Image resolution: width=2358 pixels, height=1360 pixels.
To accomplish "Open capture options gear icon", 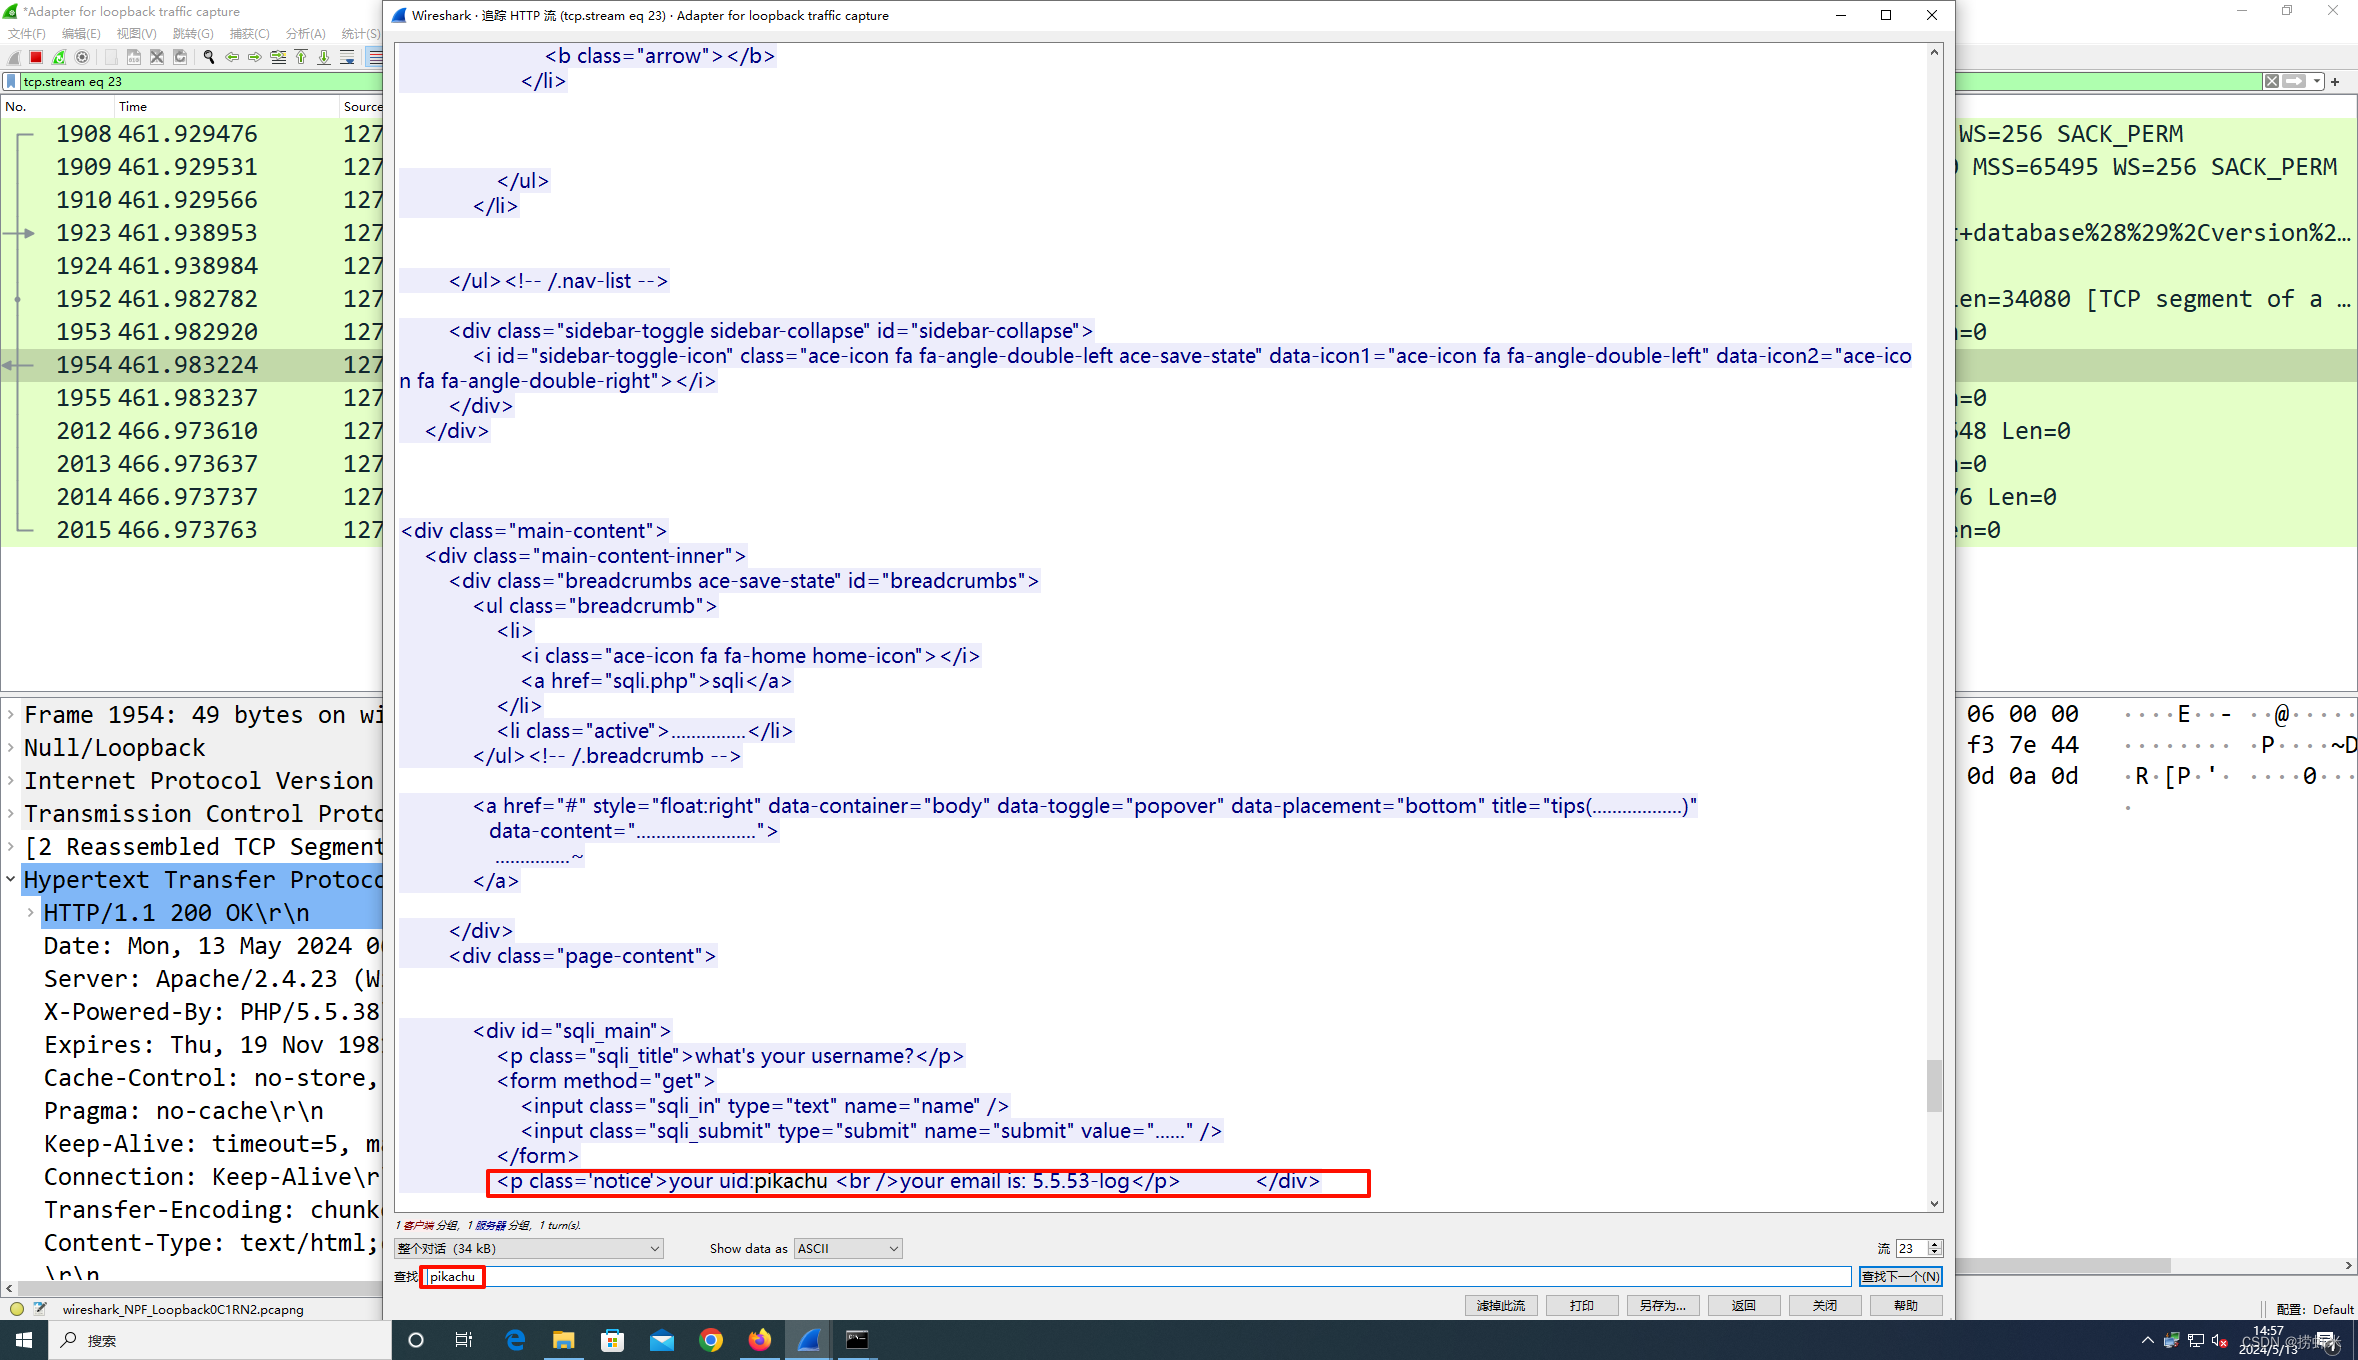I will [x=82, y=57].
